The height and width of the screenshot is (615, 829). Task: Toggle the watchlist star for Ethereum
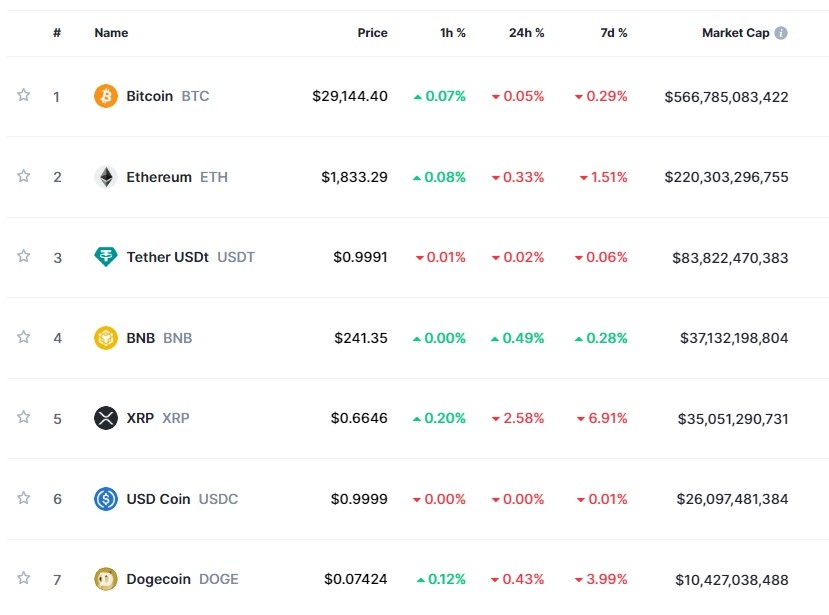(x=23, y=176)
